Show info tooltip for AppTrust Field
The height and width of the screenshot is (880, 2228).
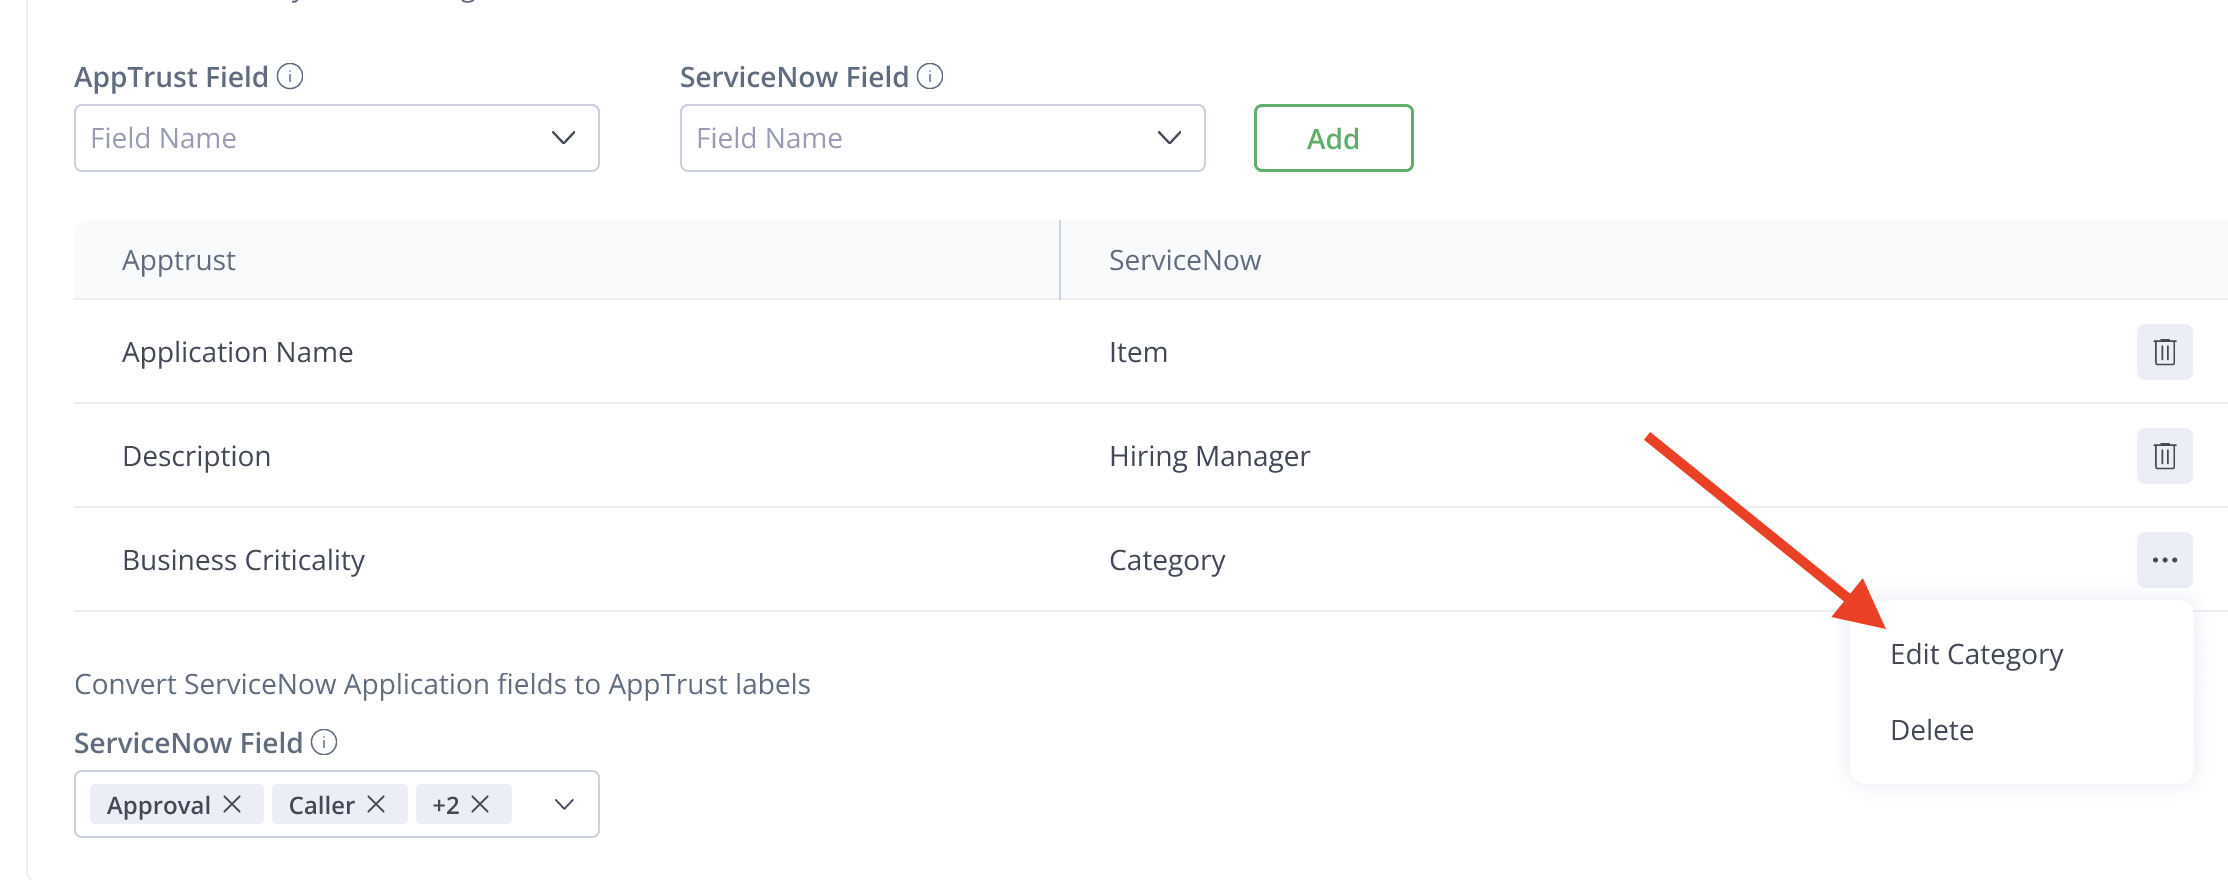click(290, 76)
